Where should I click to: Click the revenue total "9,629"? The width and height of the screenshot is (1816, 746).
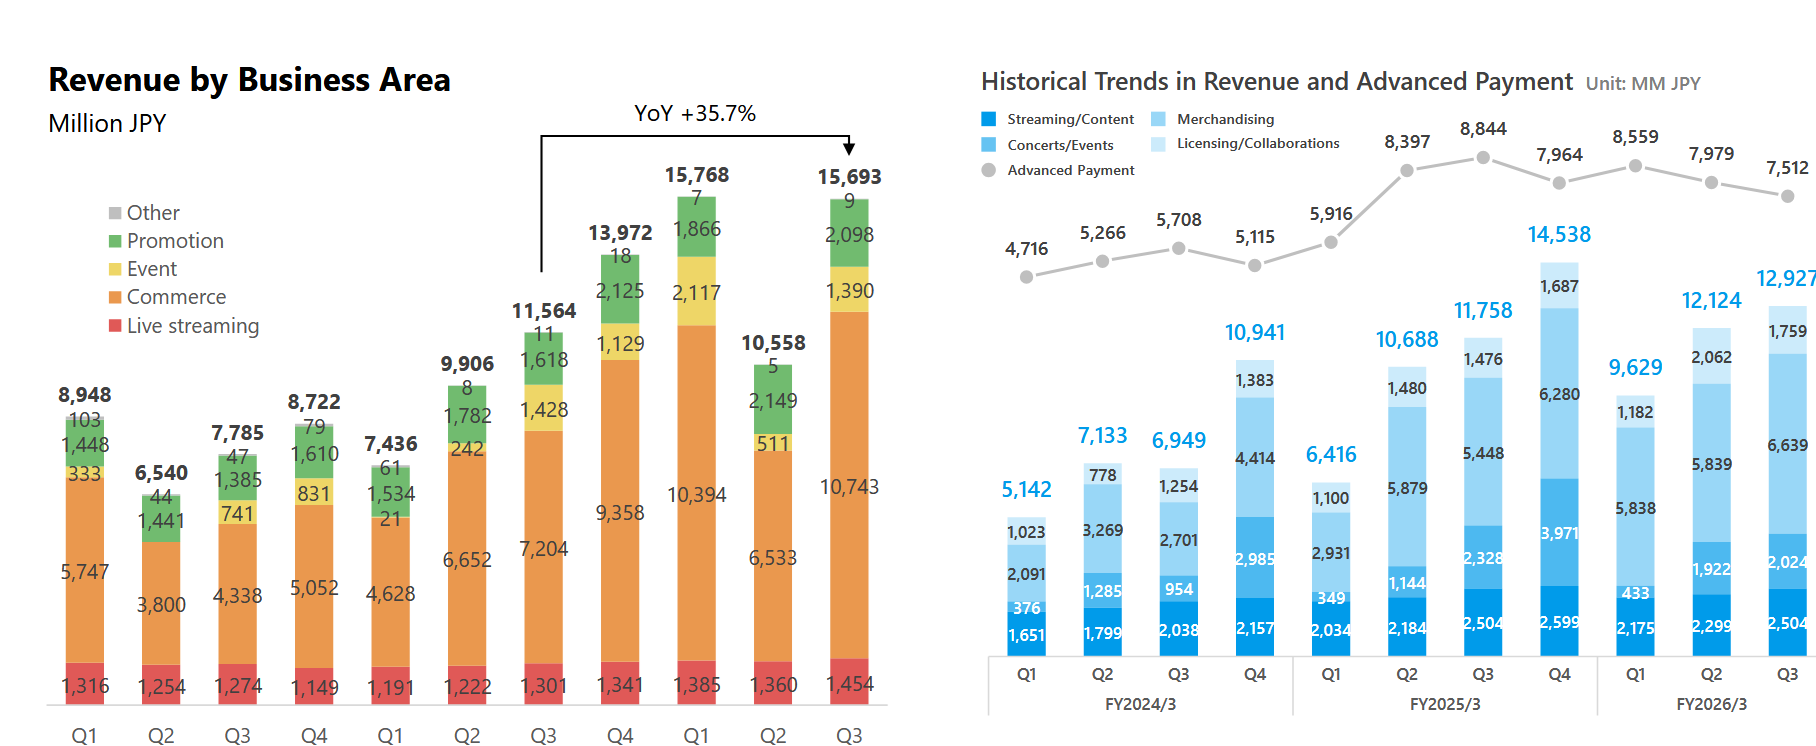pos(1636,367)
